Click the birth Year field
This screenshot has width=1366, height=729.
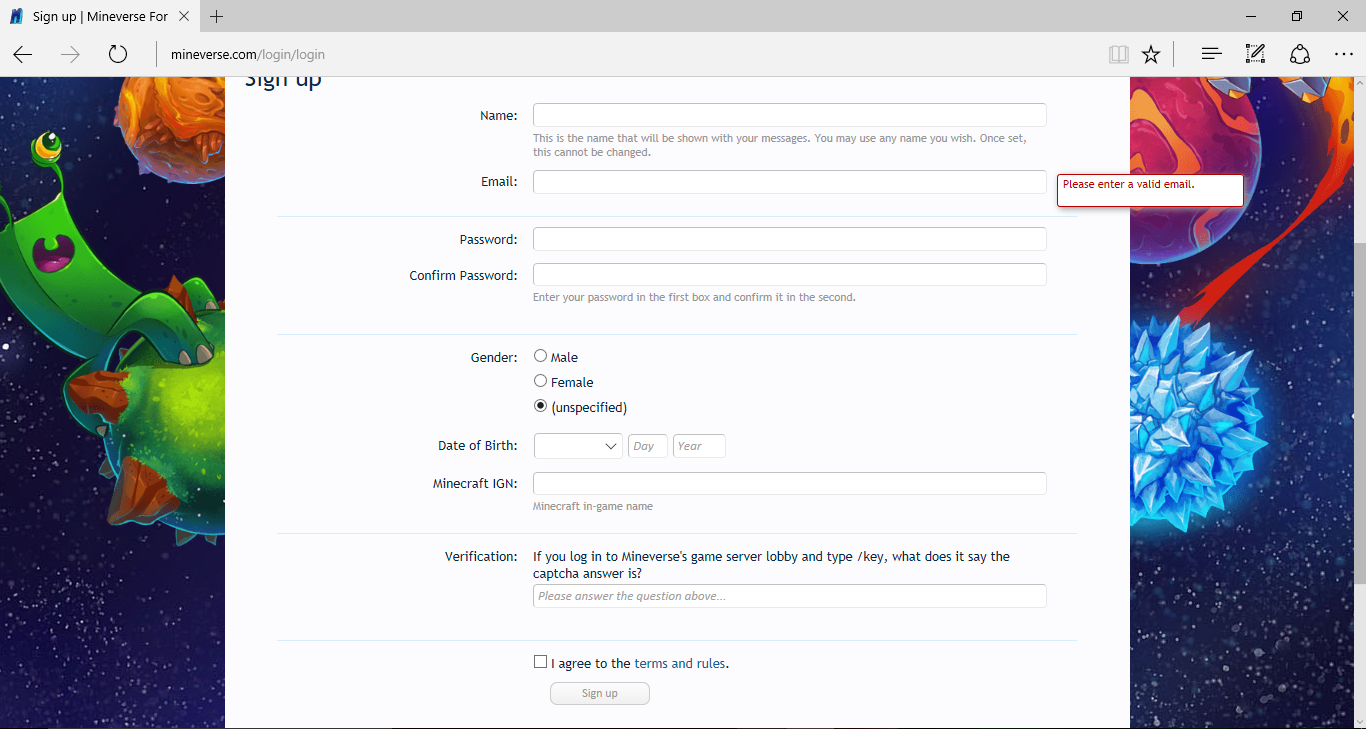[699, 446]
